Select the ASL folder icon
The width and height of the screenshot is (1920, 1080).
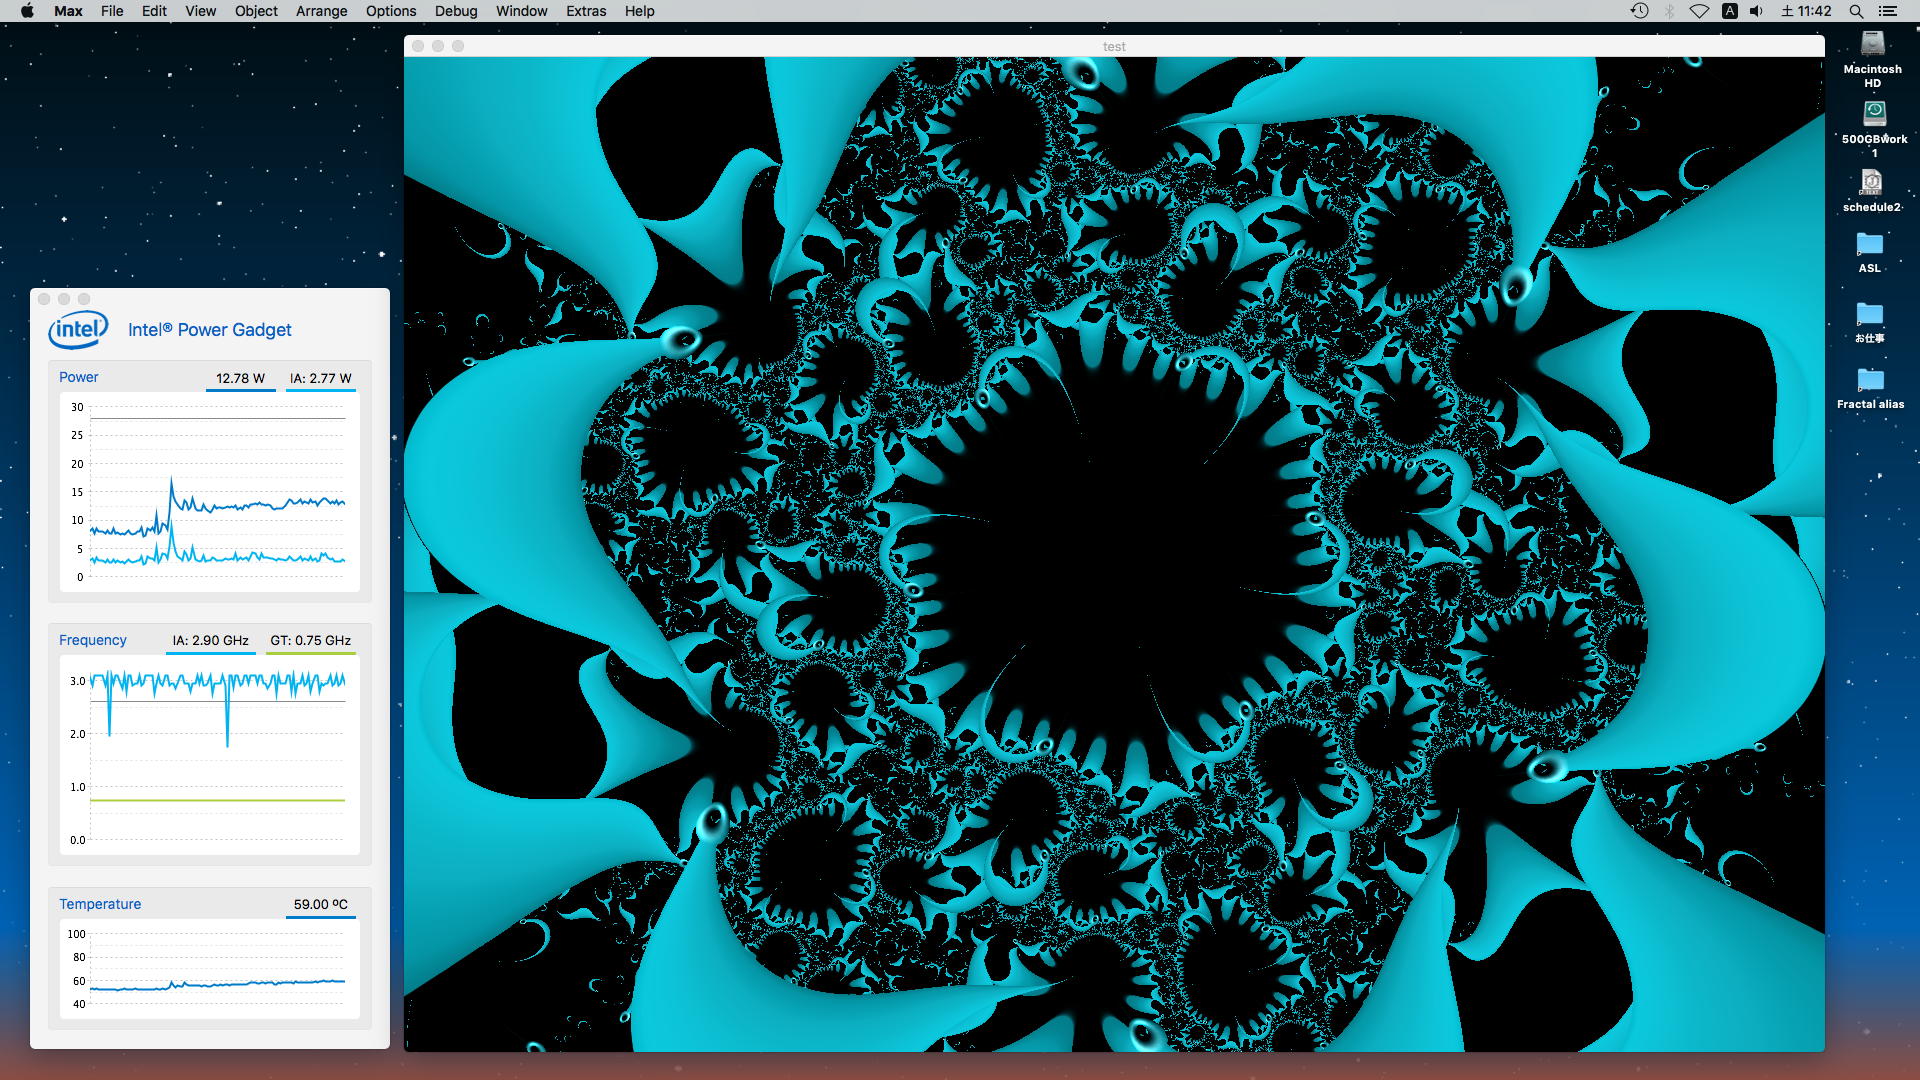[x=1869, y=244]
